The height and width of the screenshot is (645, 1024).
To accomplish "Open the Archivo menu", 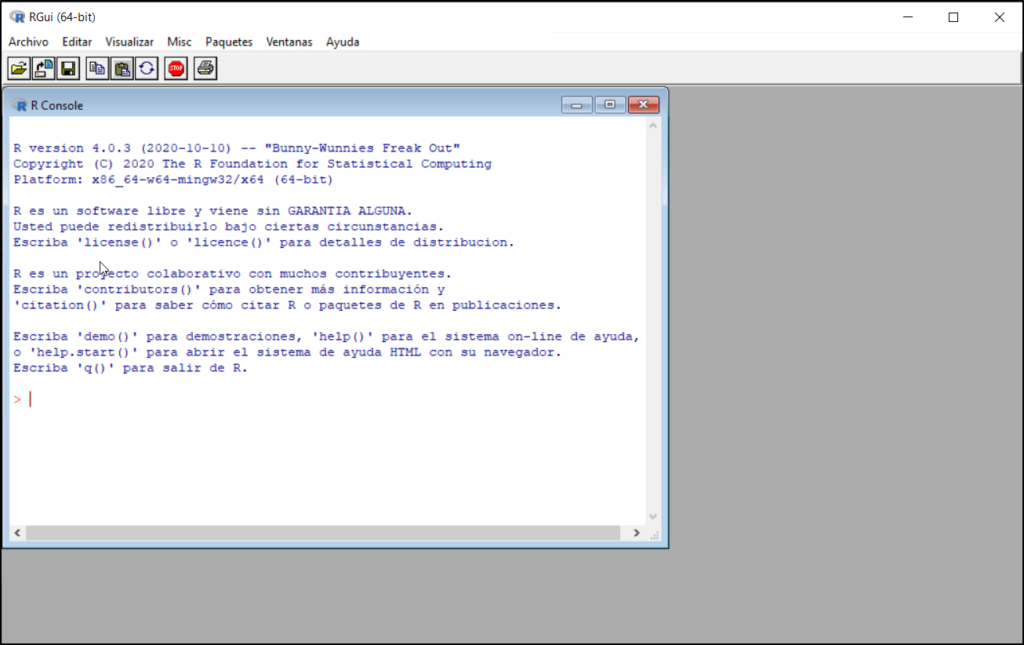I will coord(28,41).
